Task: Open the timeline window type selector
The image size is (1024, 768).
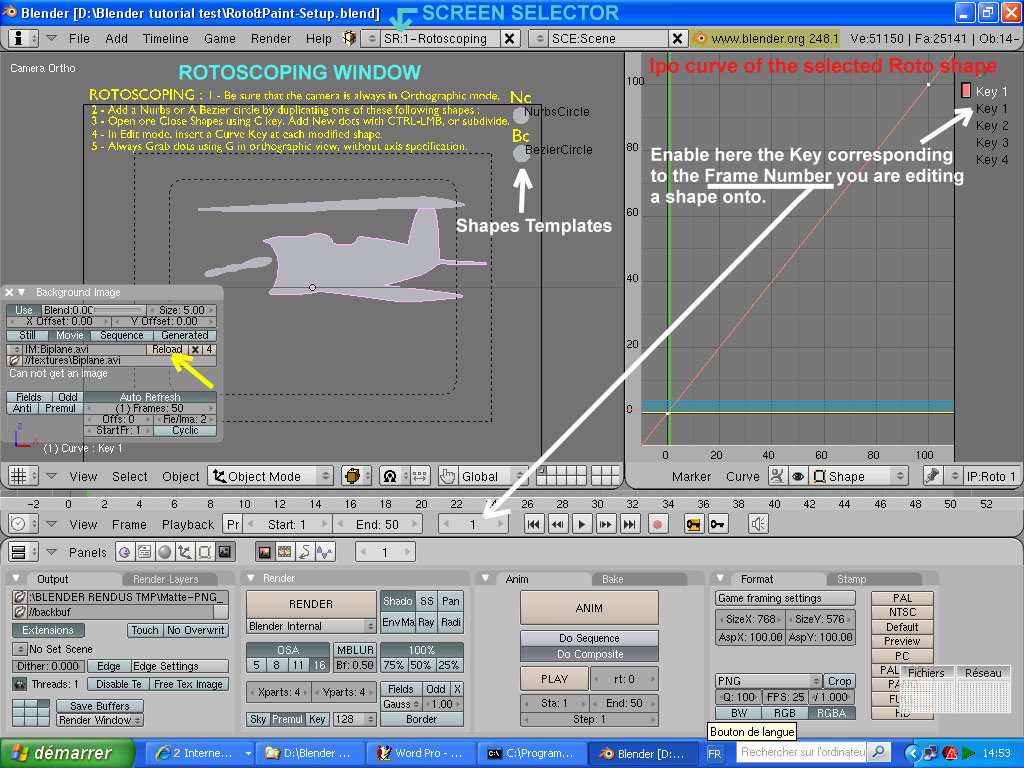Action: [x=23, y=524]
